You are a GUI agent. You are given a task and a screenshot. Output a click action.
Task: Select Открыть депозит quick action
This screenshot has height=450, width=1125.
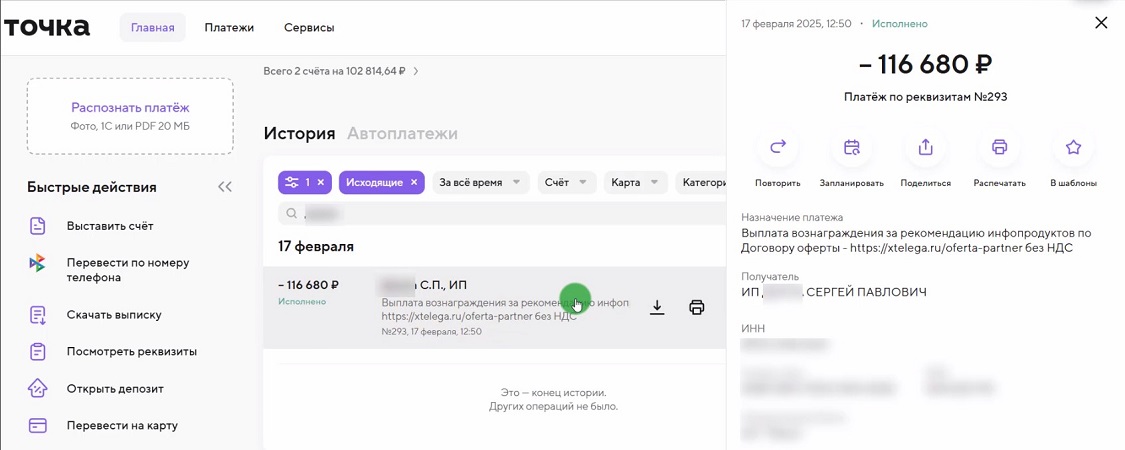pyautogui.click(x=115, y=389)
